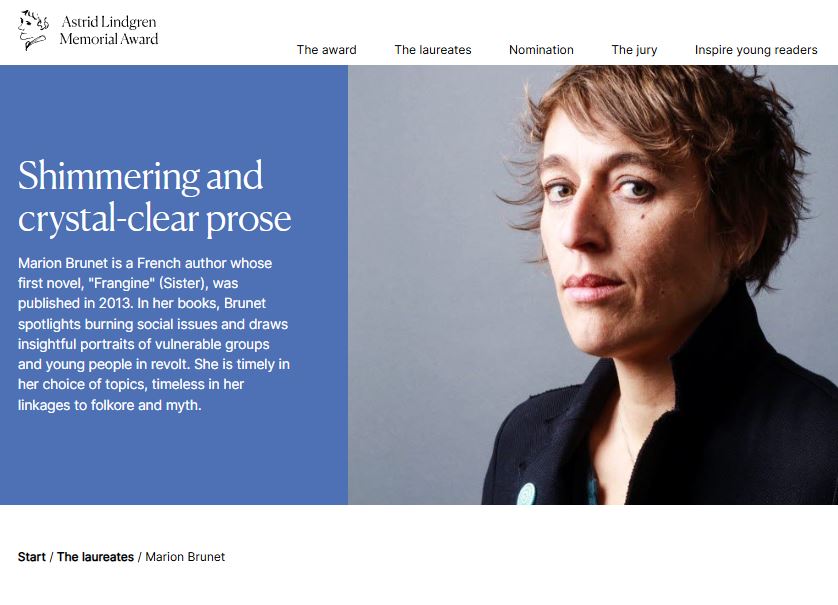
Task: Click the Shimmering and crystal-clear prose heading
Action: click(154, 196)
